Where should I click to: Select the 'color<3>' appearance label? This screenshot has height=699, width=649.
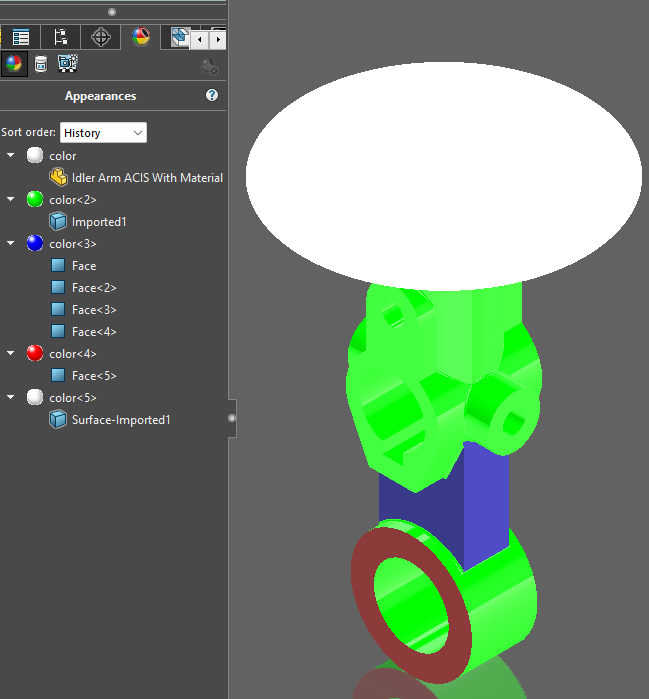tap(73, 244)
